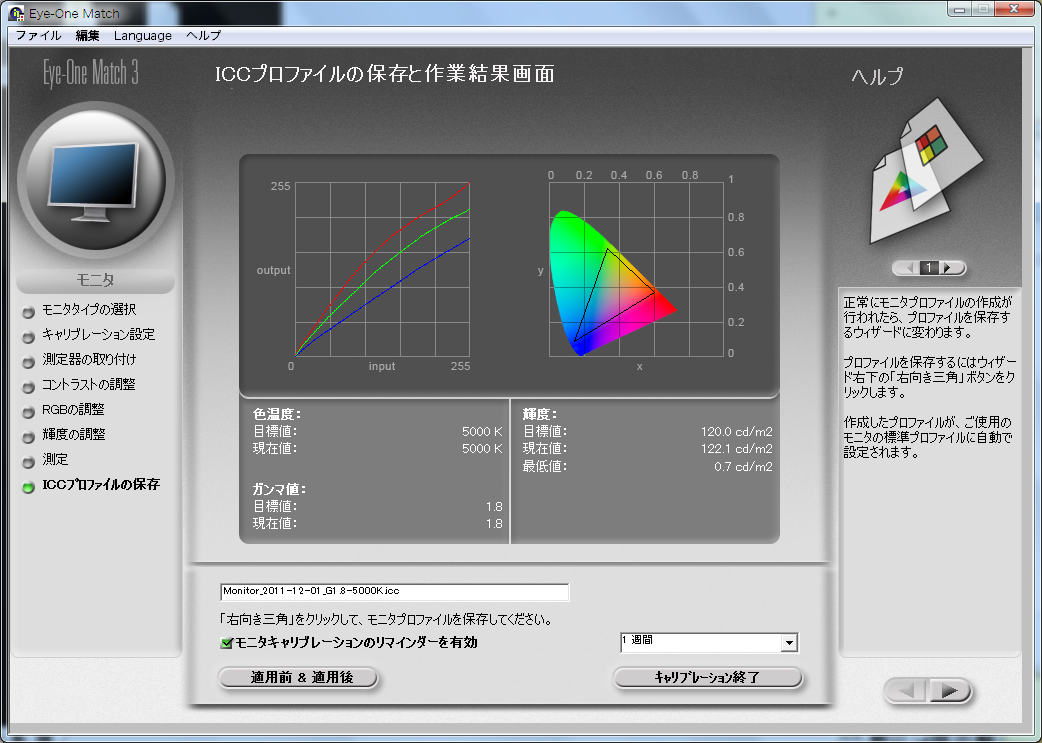This screenshot has width=1042, height=743.
Task: Select step モニタタイプの選択
Action: pyautogui.click(x=89, y=310)
